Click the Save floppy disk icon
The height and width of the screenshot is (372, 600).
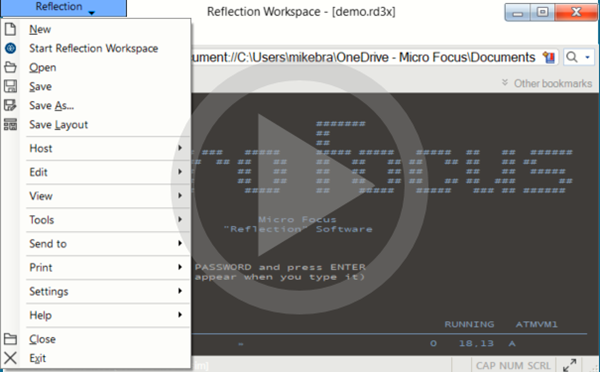tap(10, 86)
